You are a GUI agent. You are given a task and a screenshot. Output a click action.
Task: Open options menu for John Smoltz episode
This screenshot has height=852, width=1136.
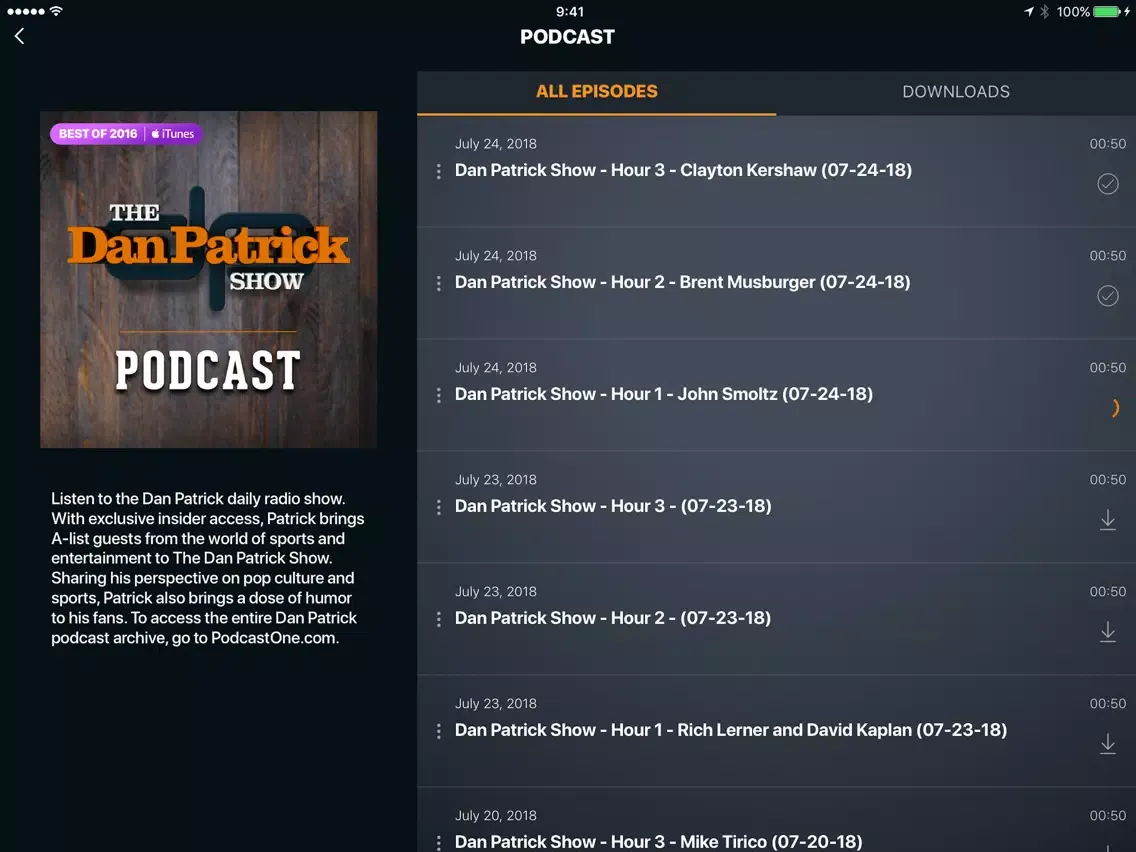(438, 396)
